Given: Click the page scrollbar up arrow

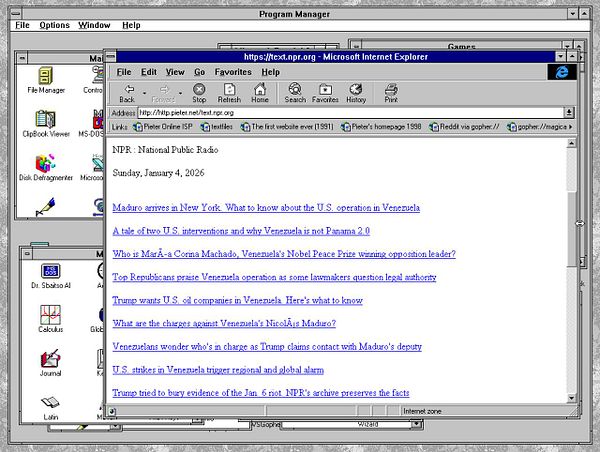Looking at the screenshot, I should pos(571,144).
